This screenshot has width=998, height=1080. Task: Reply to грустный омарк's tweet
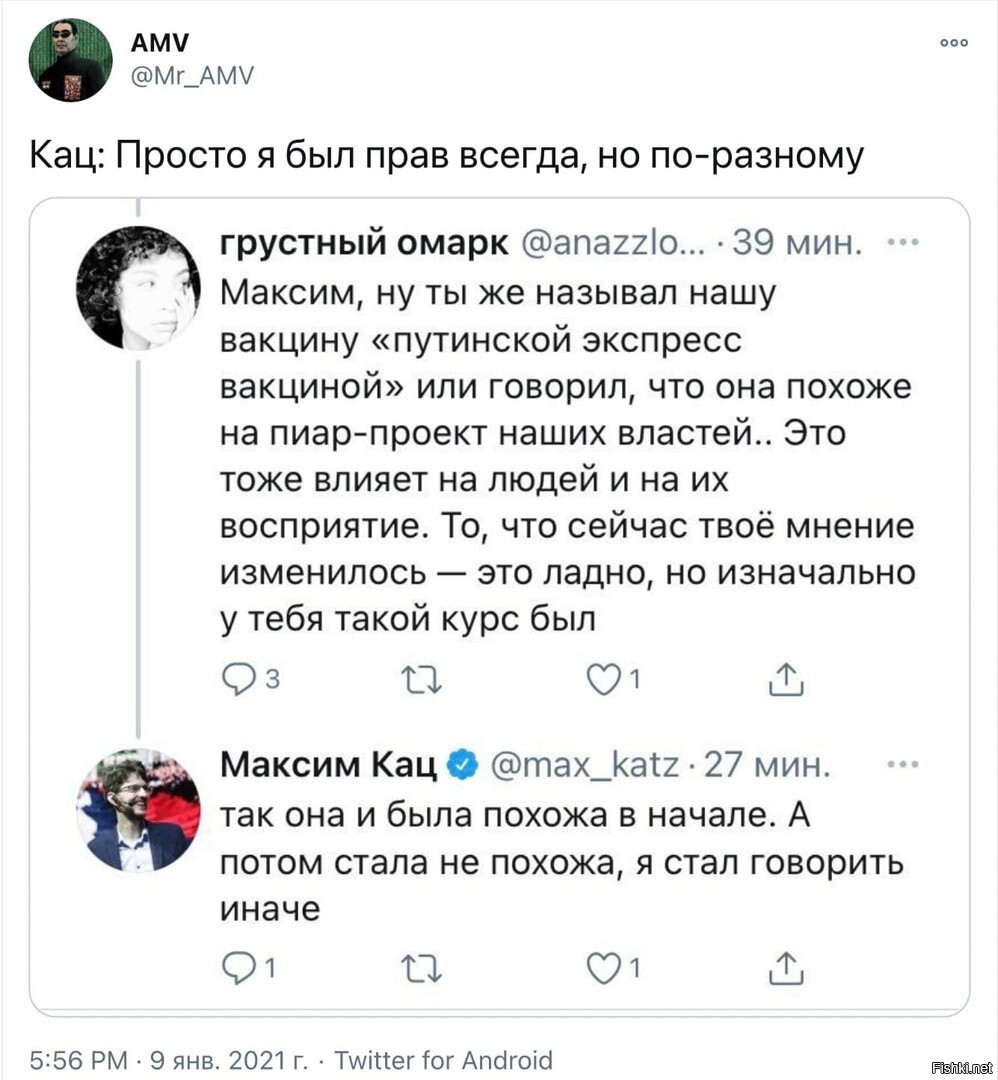click(236, 681)
